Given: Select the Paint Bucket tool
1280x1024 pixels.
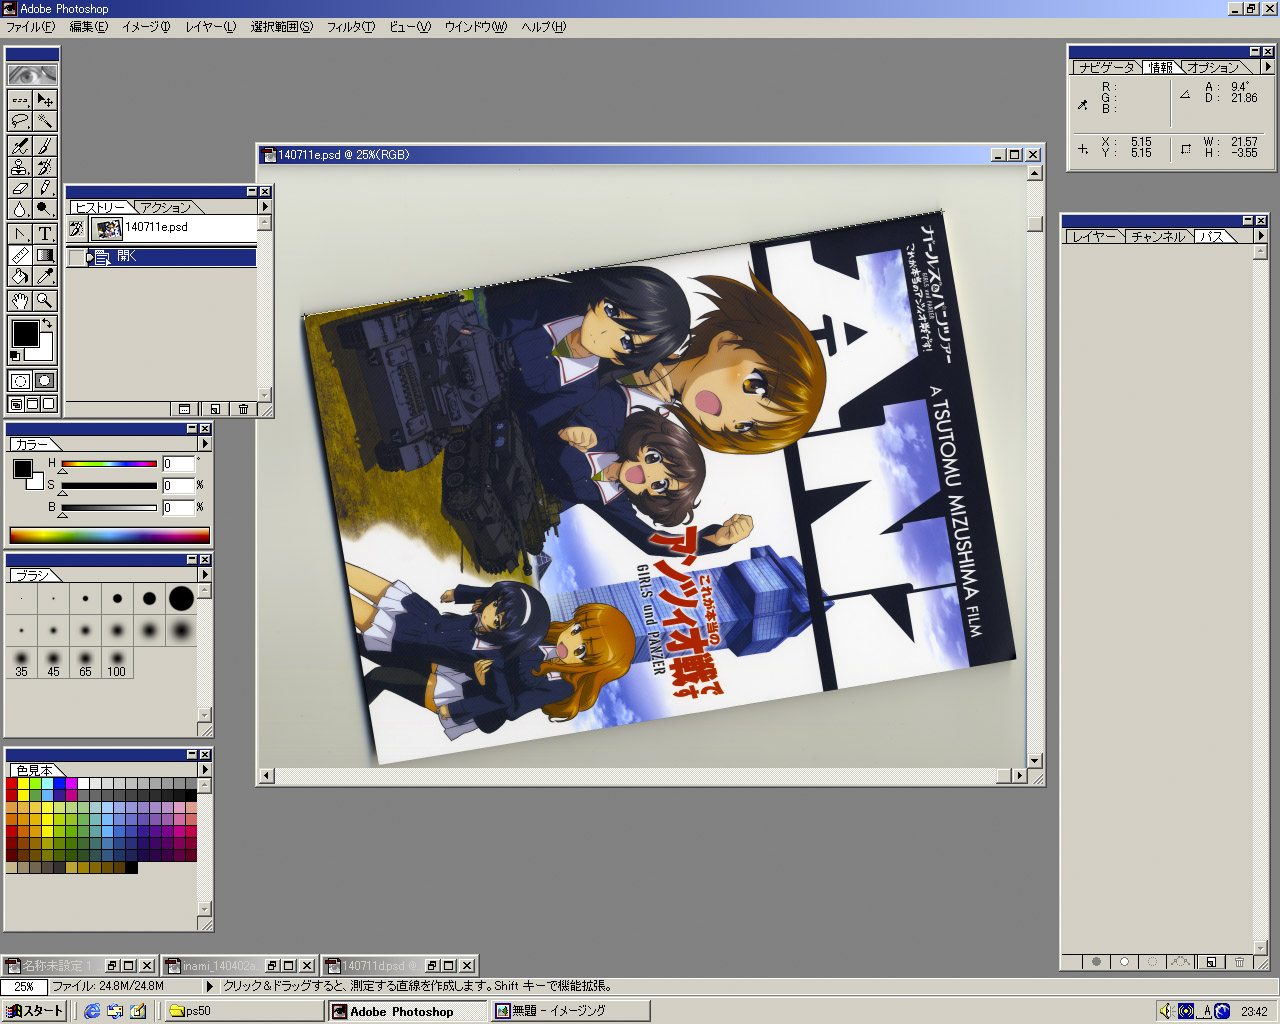Looking at the screenshot, I should [x=20, y=276].
